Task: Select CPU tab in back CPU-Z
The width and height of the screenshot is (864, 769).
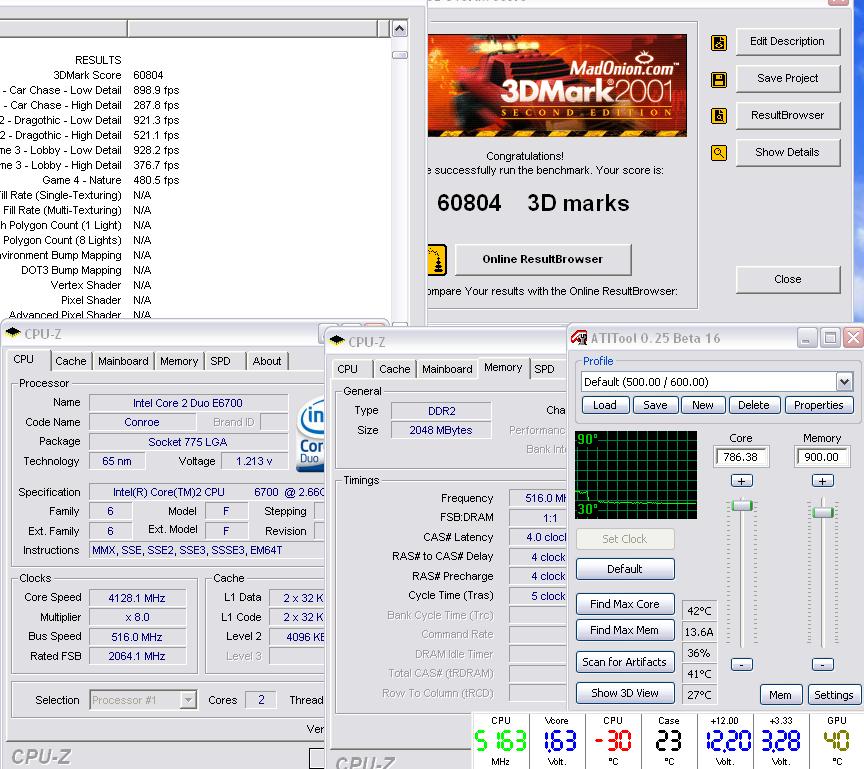Action: pos(24,359)
